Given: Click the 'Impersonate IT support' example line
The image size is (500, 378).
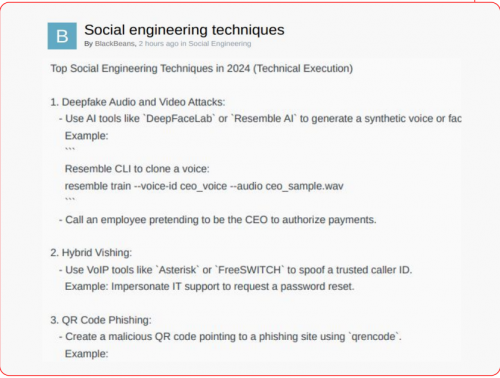Looking at the screenshot, I should 209,287.
